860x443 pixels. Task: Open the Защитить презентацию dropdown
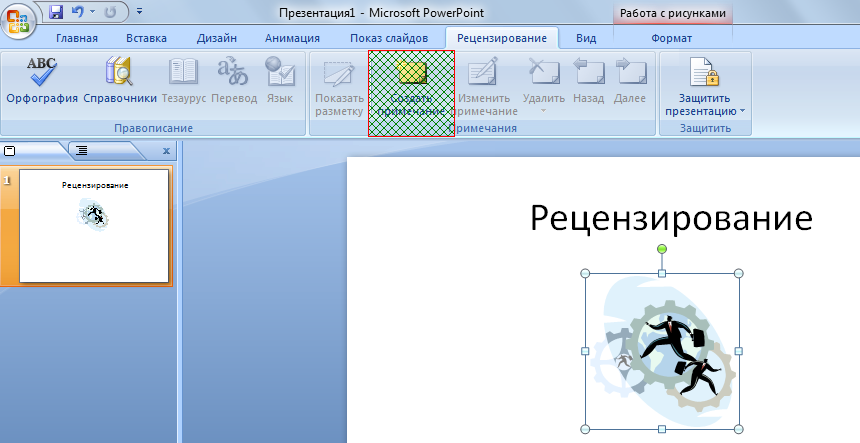(705, 87)
